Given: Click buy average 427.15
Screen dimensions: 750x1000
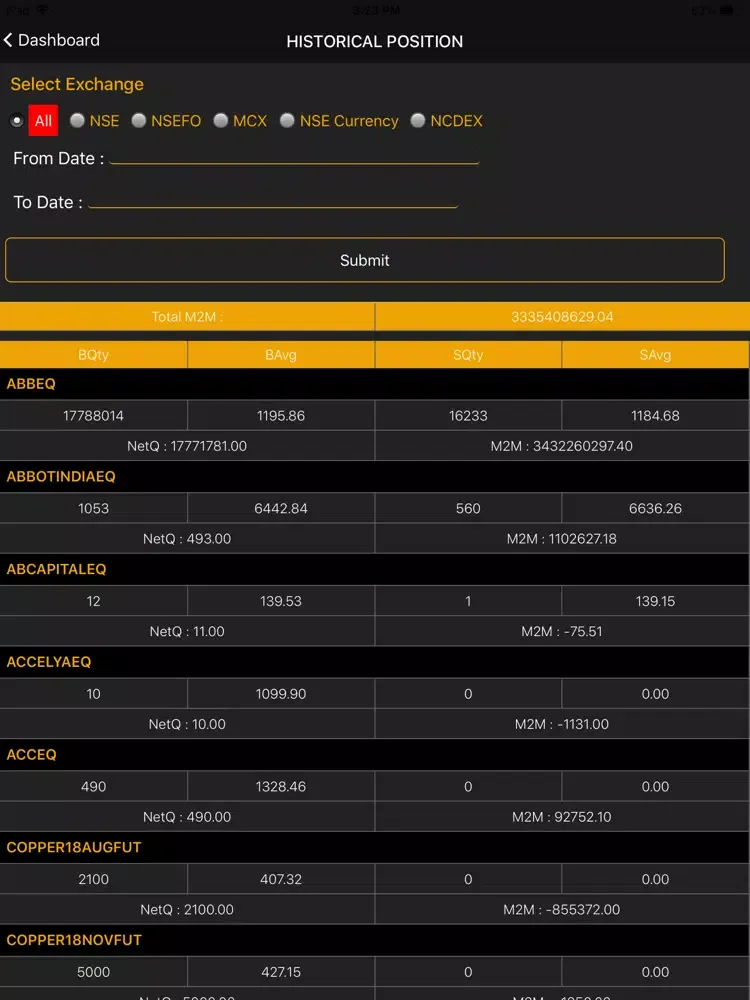Looking at the screenshot, I should (x=281, y=972).
